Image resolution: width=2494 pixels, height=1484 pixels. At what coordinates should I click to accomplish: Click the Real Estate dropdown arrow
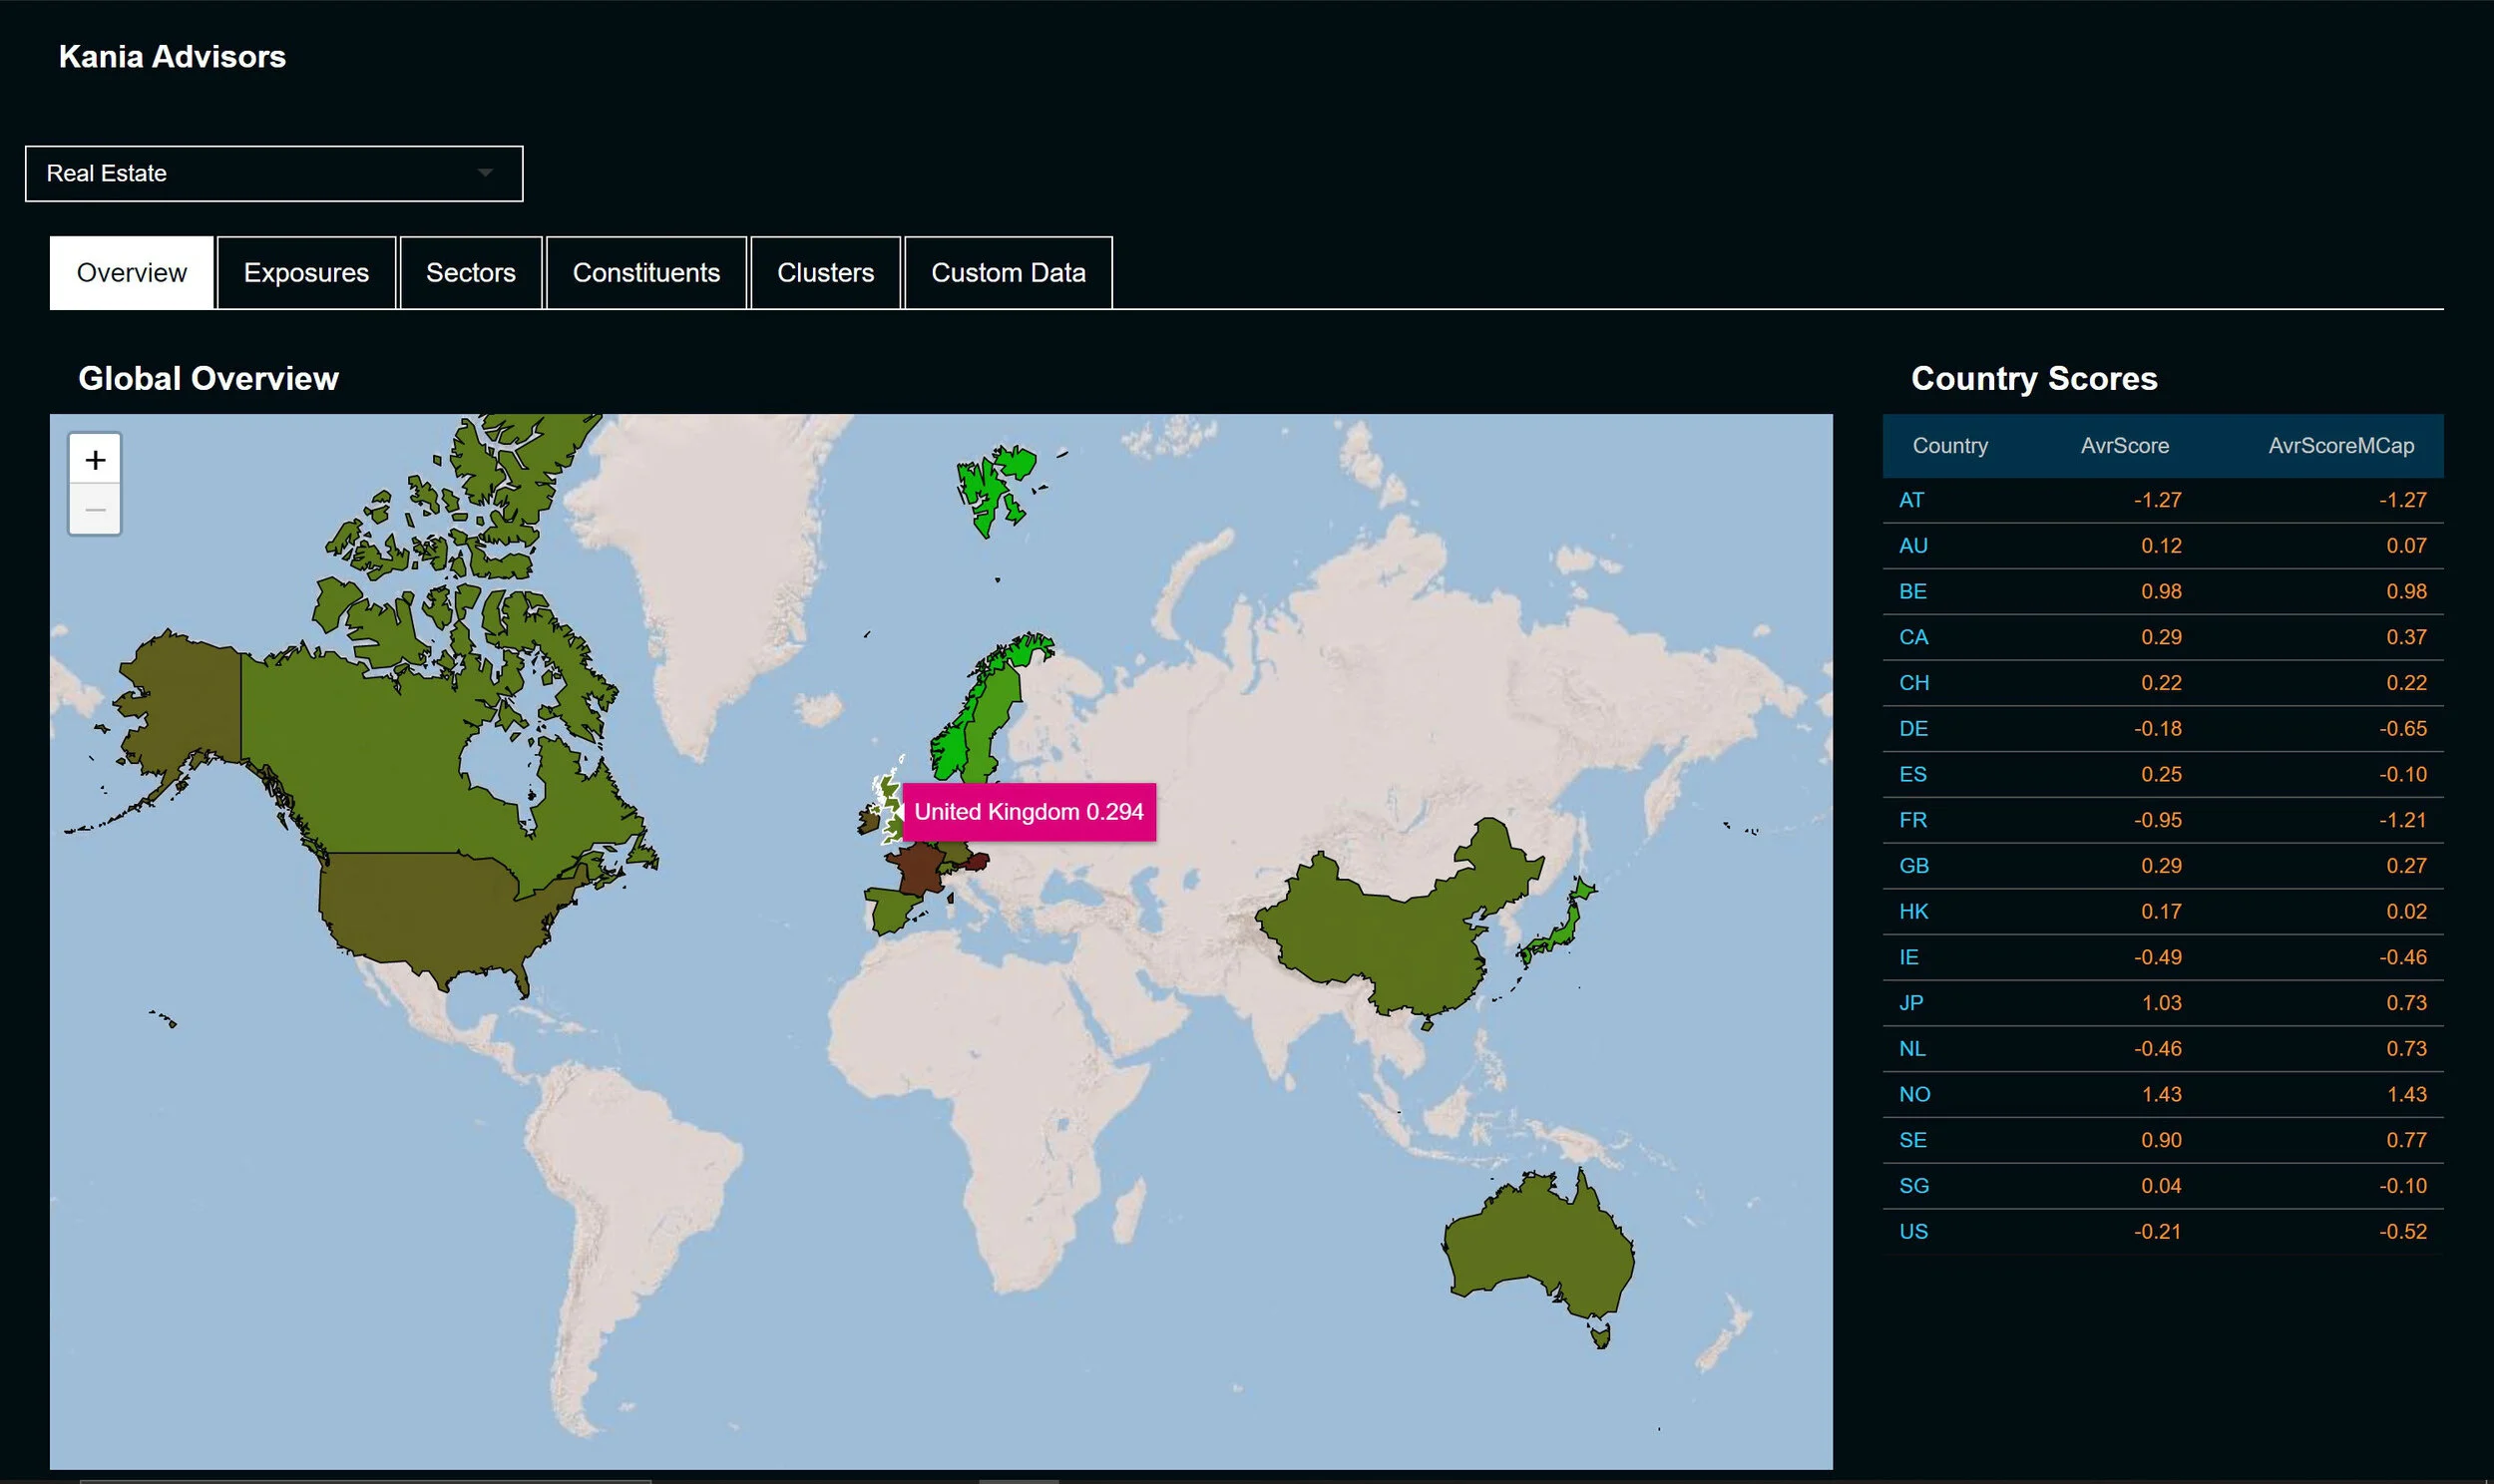(485, 173)
